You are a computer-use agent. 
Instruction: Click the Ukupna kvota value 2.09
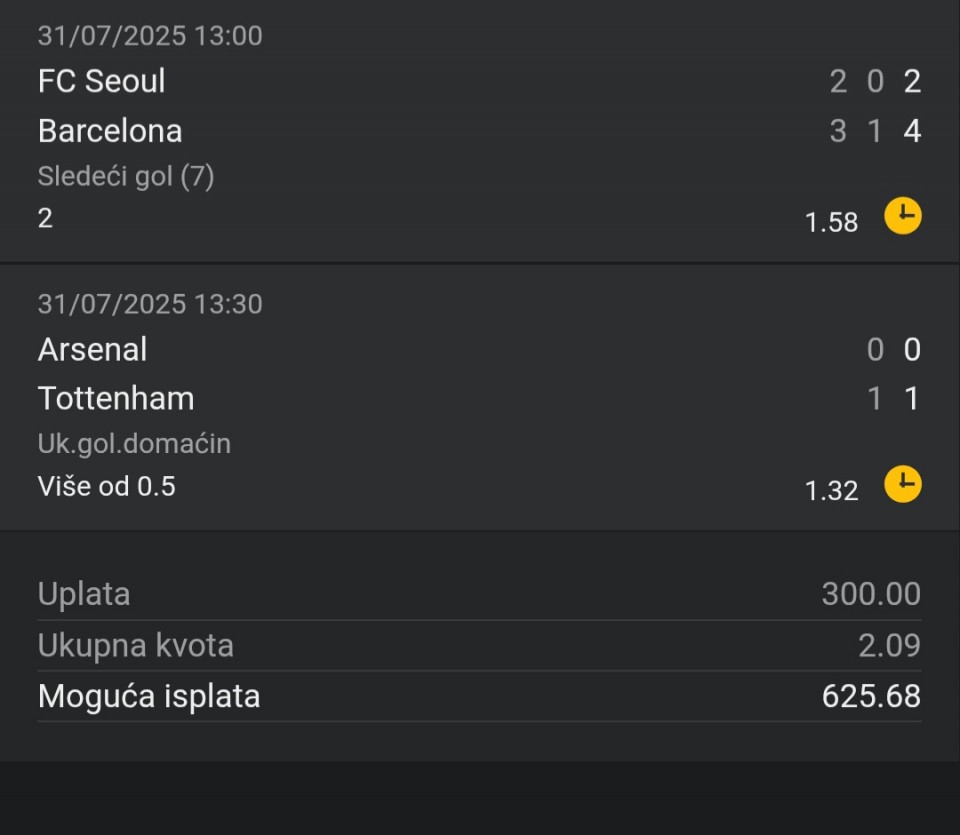(890, 645)
